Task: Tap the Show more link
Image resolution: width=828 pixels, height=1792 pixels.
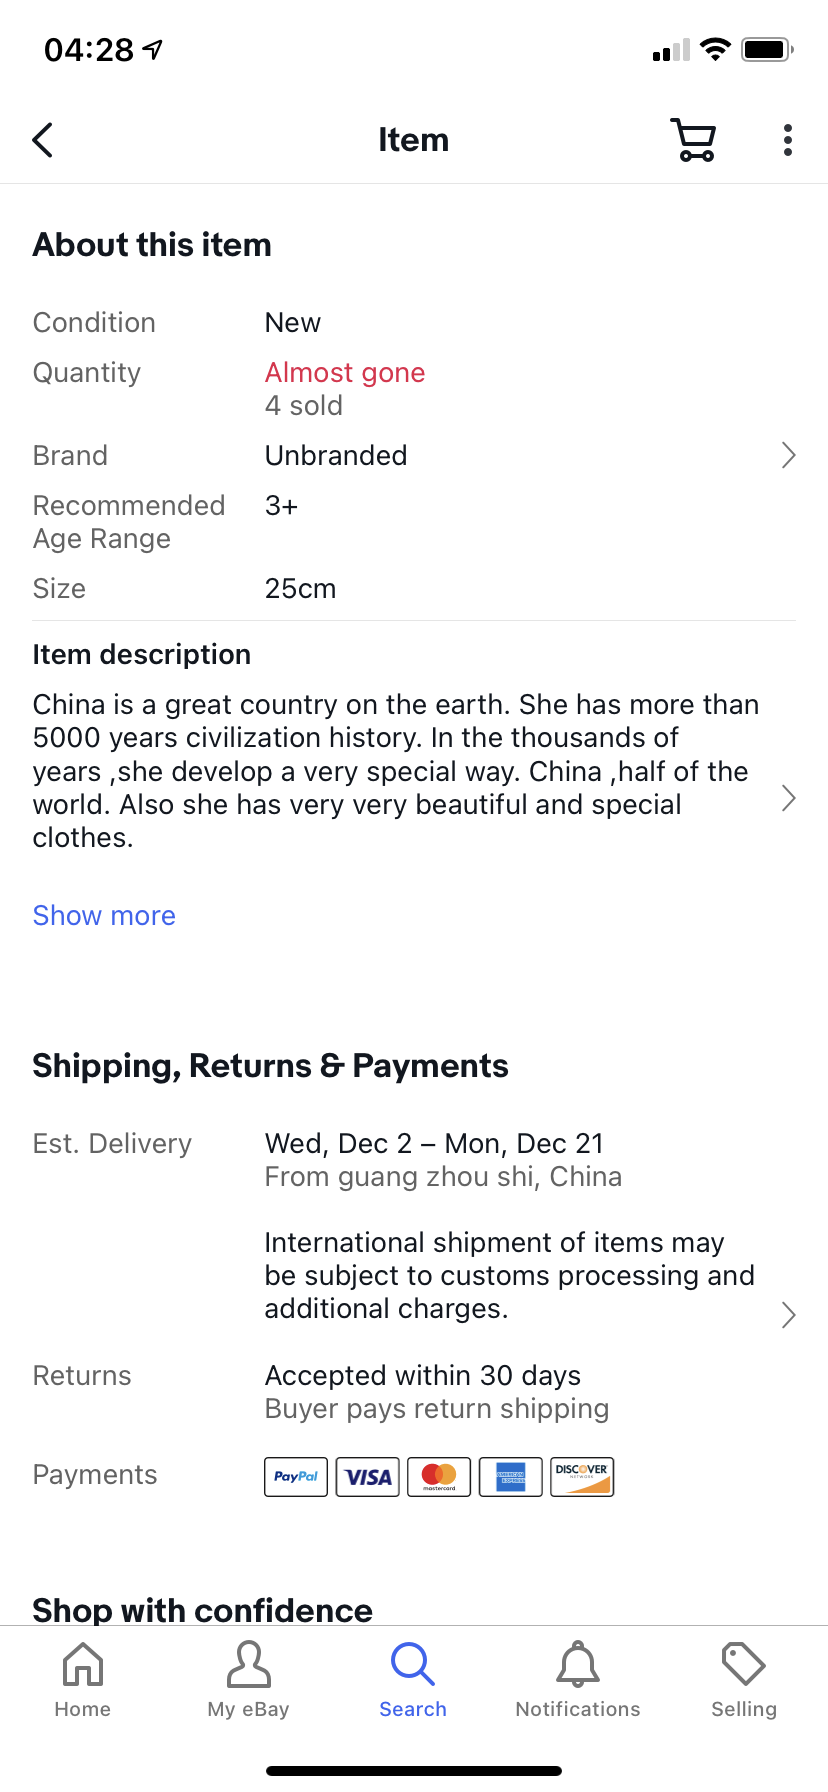Action: click(104, 916)
